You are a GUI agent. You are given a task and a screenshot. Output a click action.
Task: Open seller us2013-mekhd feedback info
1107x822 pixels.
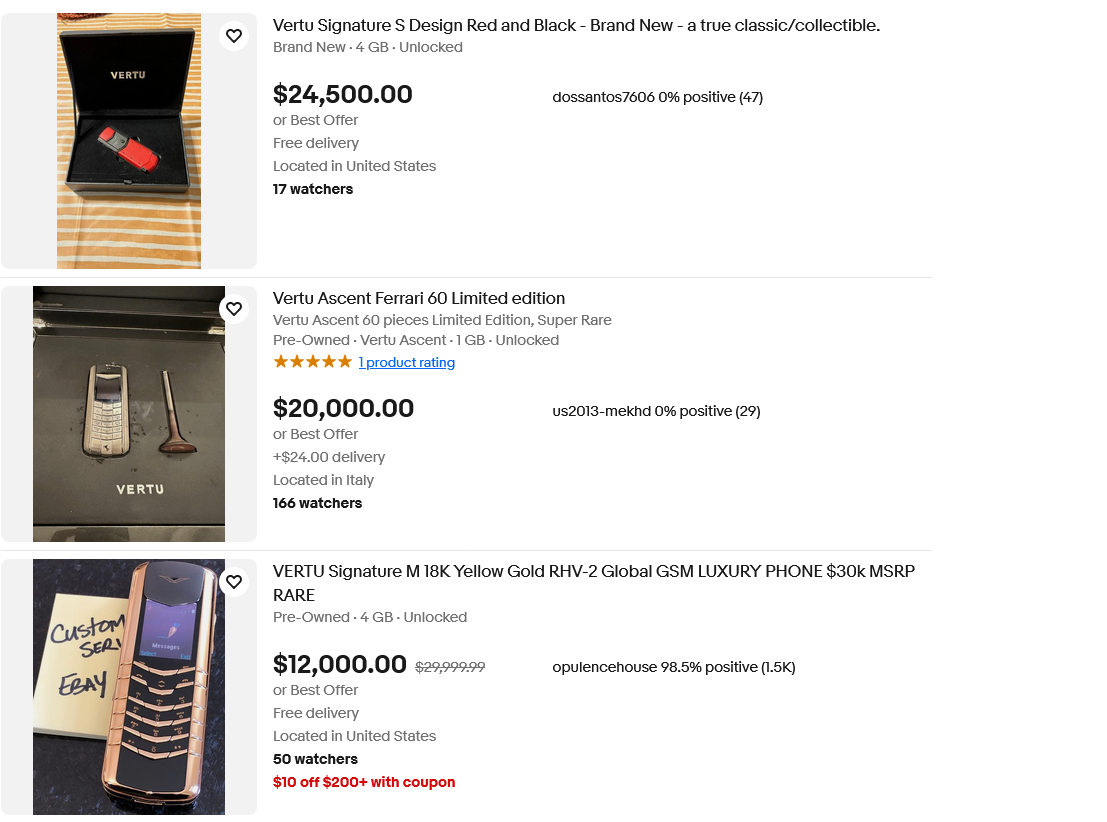(656, 411)
